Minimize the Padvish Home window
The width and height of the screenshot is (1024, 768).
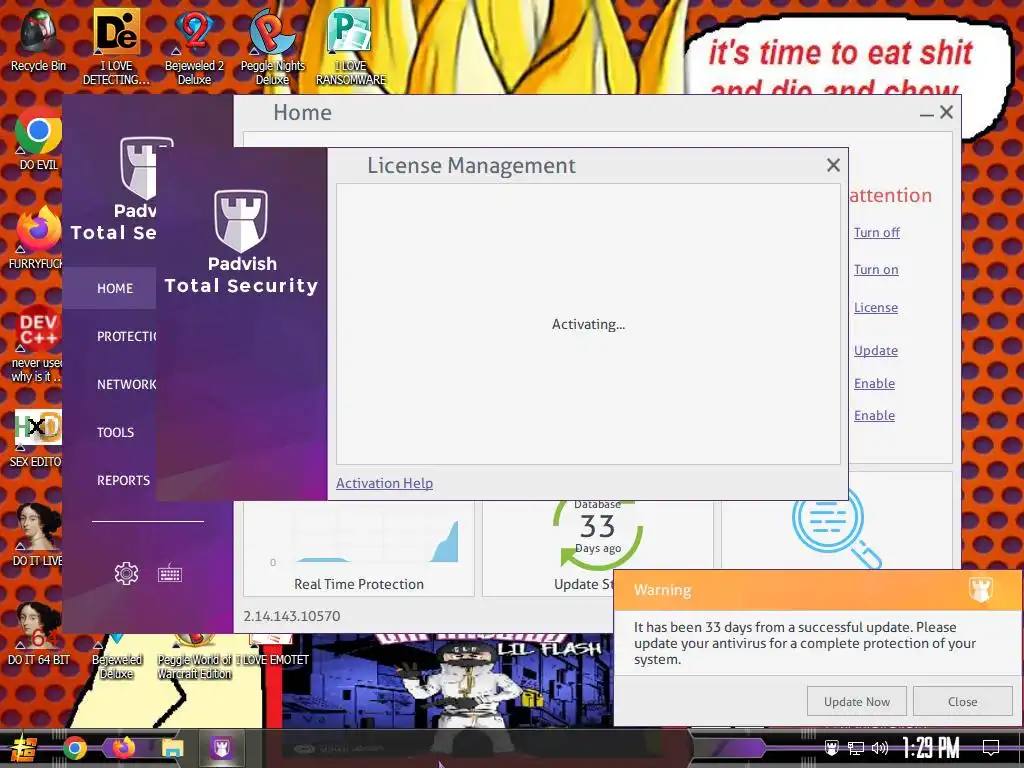926,114
